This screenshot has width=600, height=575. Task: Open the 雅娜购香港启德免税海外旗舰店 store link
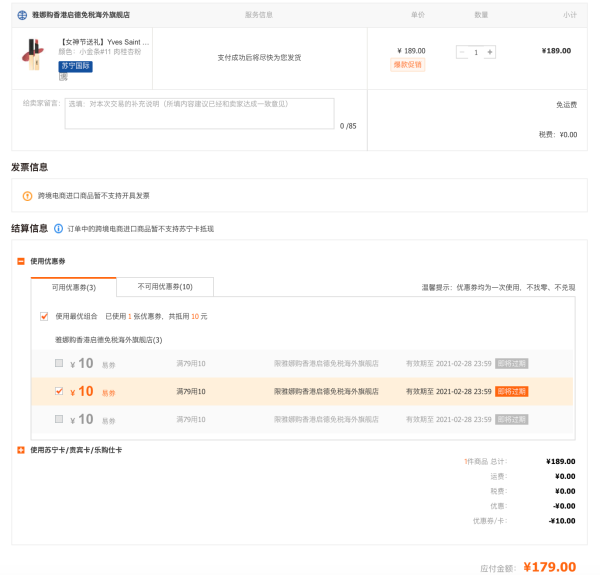[81, 15]
